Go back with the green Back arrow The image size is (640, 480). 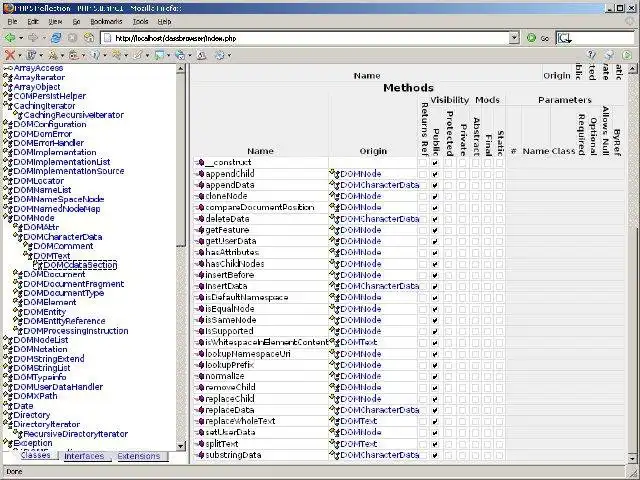tap(10, 38)
